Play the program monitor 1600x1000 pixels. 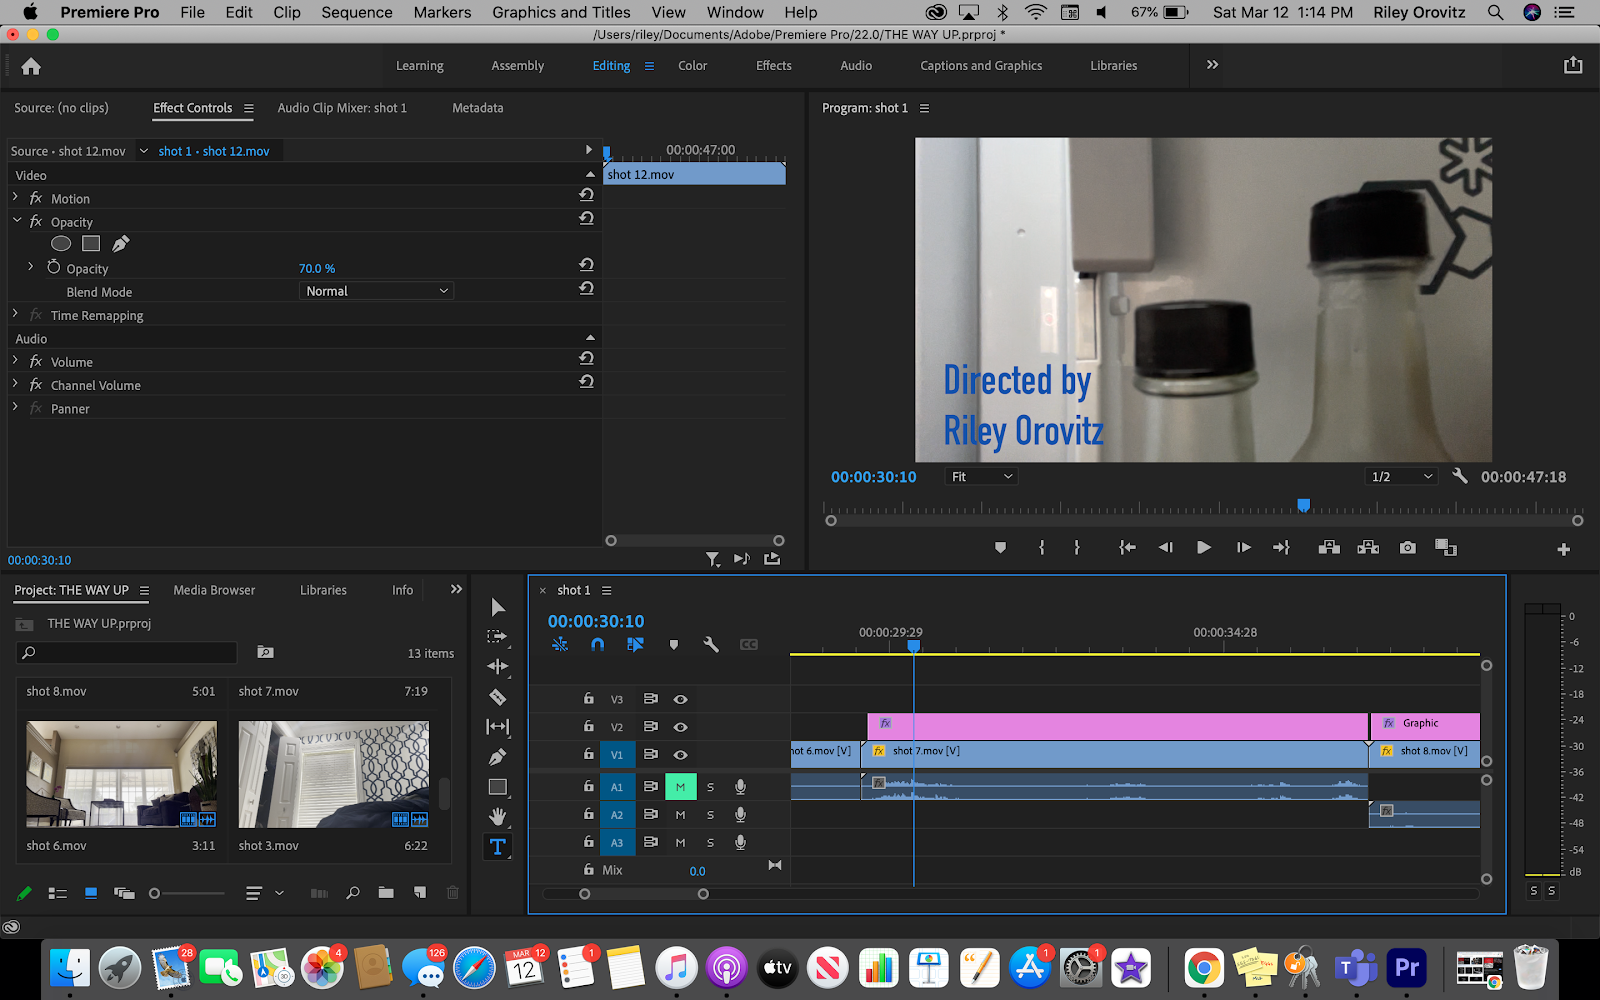(1204, 547)
